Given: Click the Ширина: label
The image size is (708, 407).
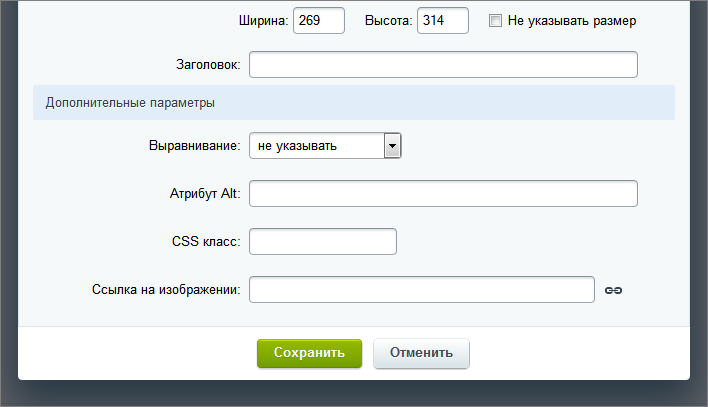Looking at the screenshot, I should point(263,21).
